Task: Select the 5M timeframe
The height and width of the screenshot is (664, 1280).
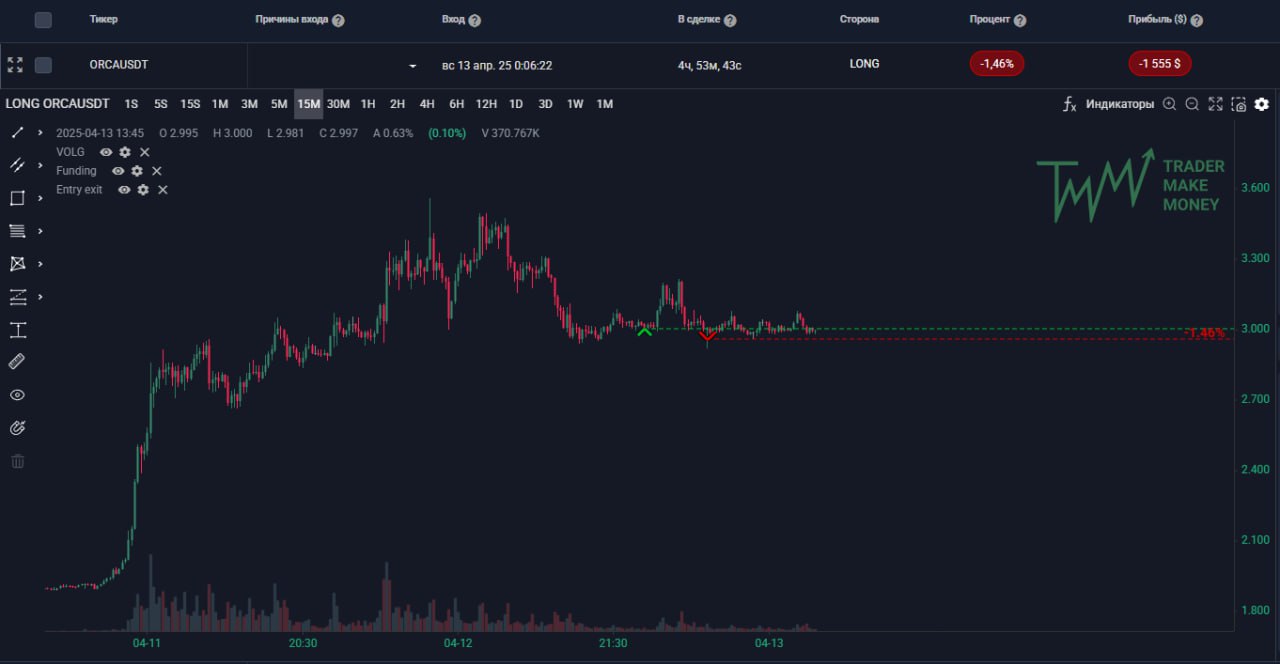Action: click(279, 104)
